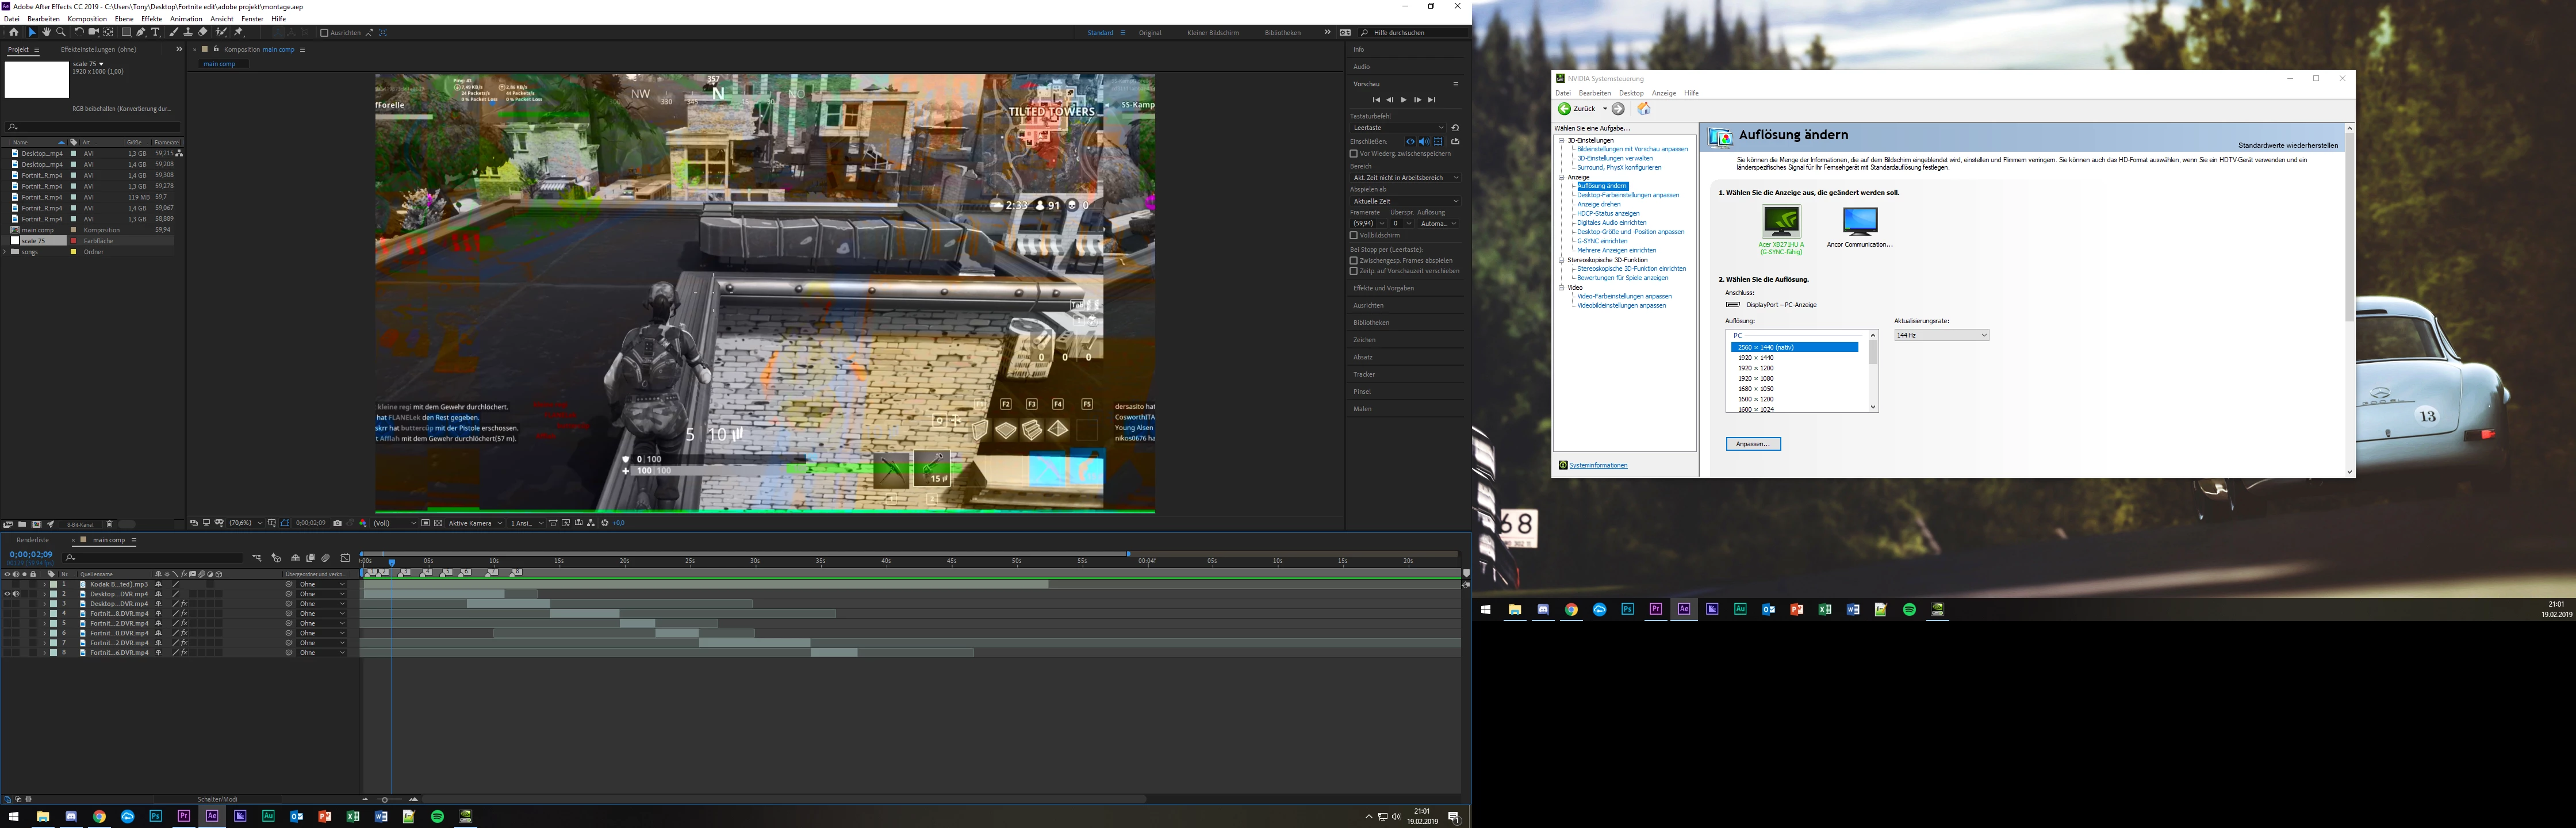Choose the Horizontal Type tool
This screenshot has height=828, width=2576.
[x=155, y=32]
